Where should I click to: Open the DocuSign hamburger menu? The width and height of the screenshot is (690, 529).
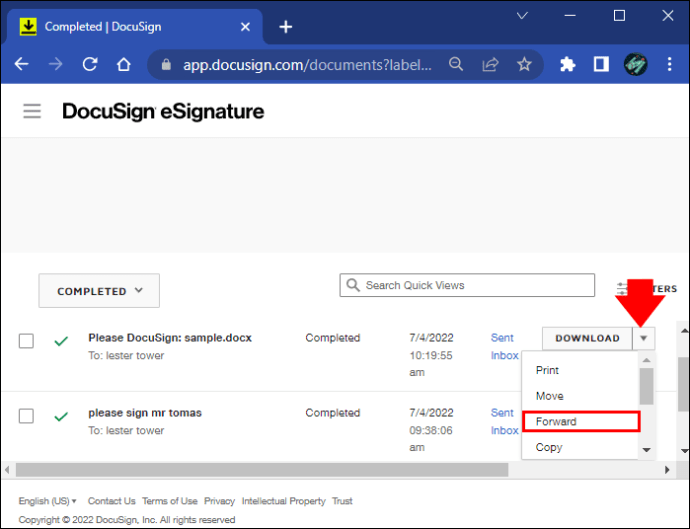[32, 111]
